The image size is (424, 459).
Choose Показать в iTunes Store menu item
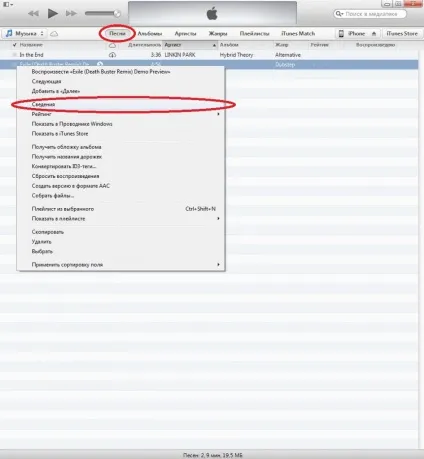[x=121, y=133]
